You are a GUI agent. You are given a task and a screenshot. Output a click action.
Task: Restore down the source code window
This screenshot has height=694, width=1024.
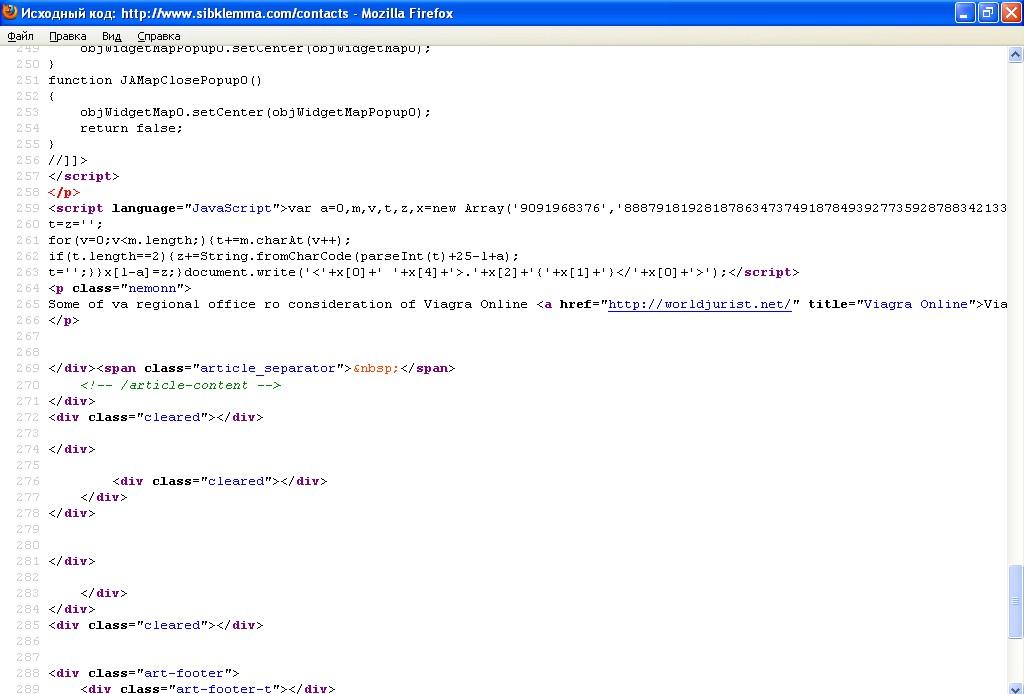pos(988,12)
